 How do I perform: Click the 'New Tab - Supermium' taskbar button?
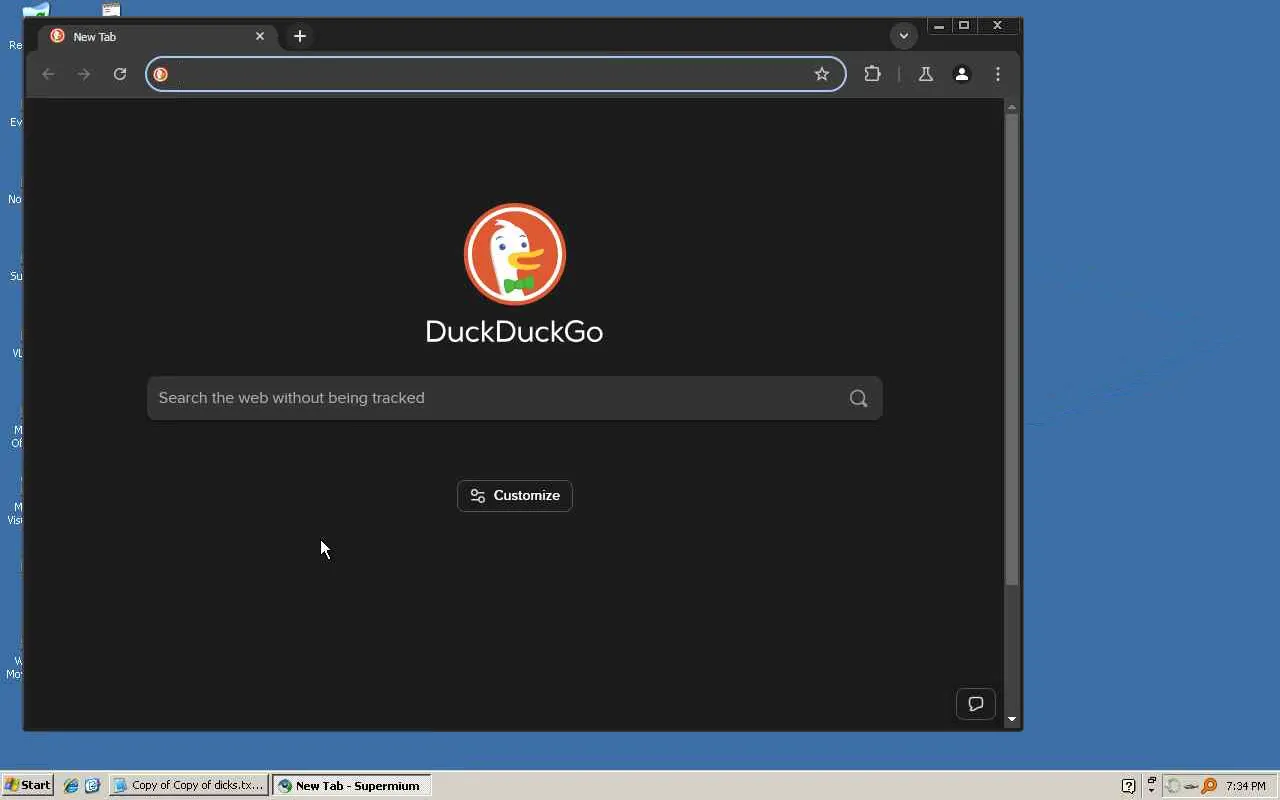(x=352, y=786)
